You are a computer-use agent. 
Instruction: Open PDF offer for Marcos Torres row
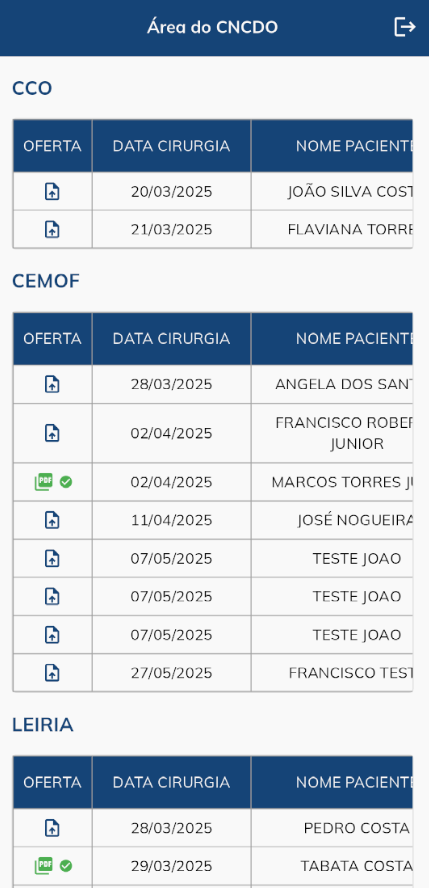click(x=44, y=482)
